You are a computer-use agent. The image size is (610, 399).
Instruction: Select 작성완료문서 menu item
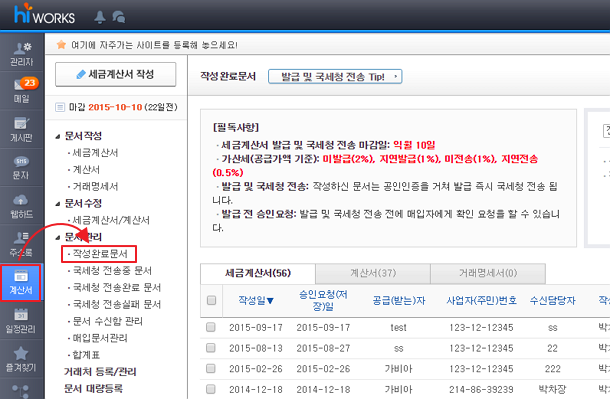[x=100, y=254]
